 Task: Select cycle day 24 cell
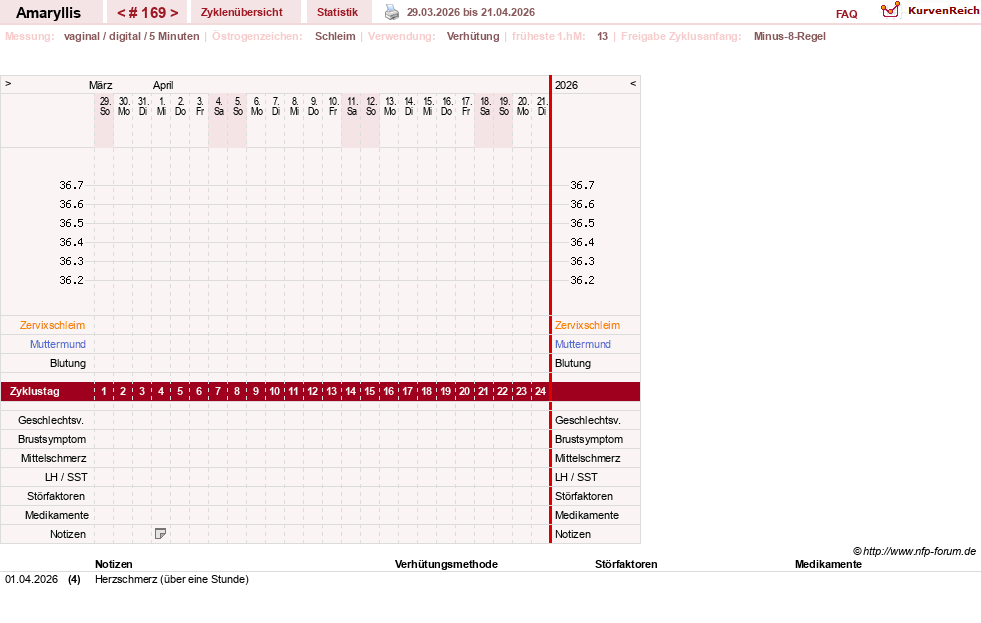(541, 391)
